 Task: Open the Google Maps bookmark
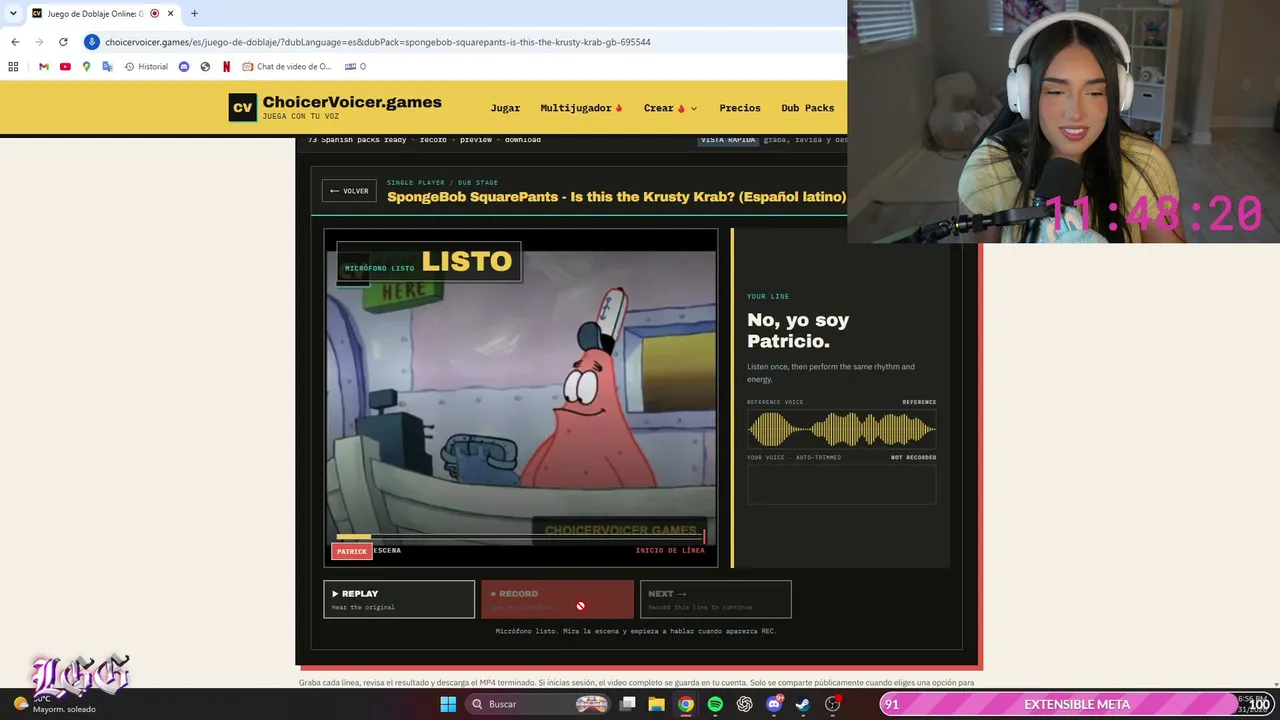(x=86, y=67)
